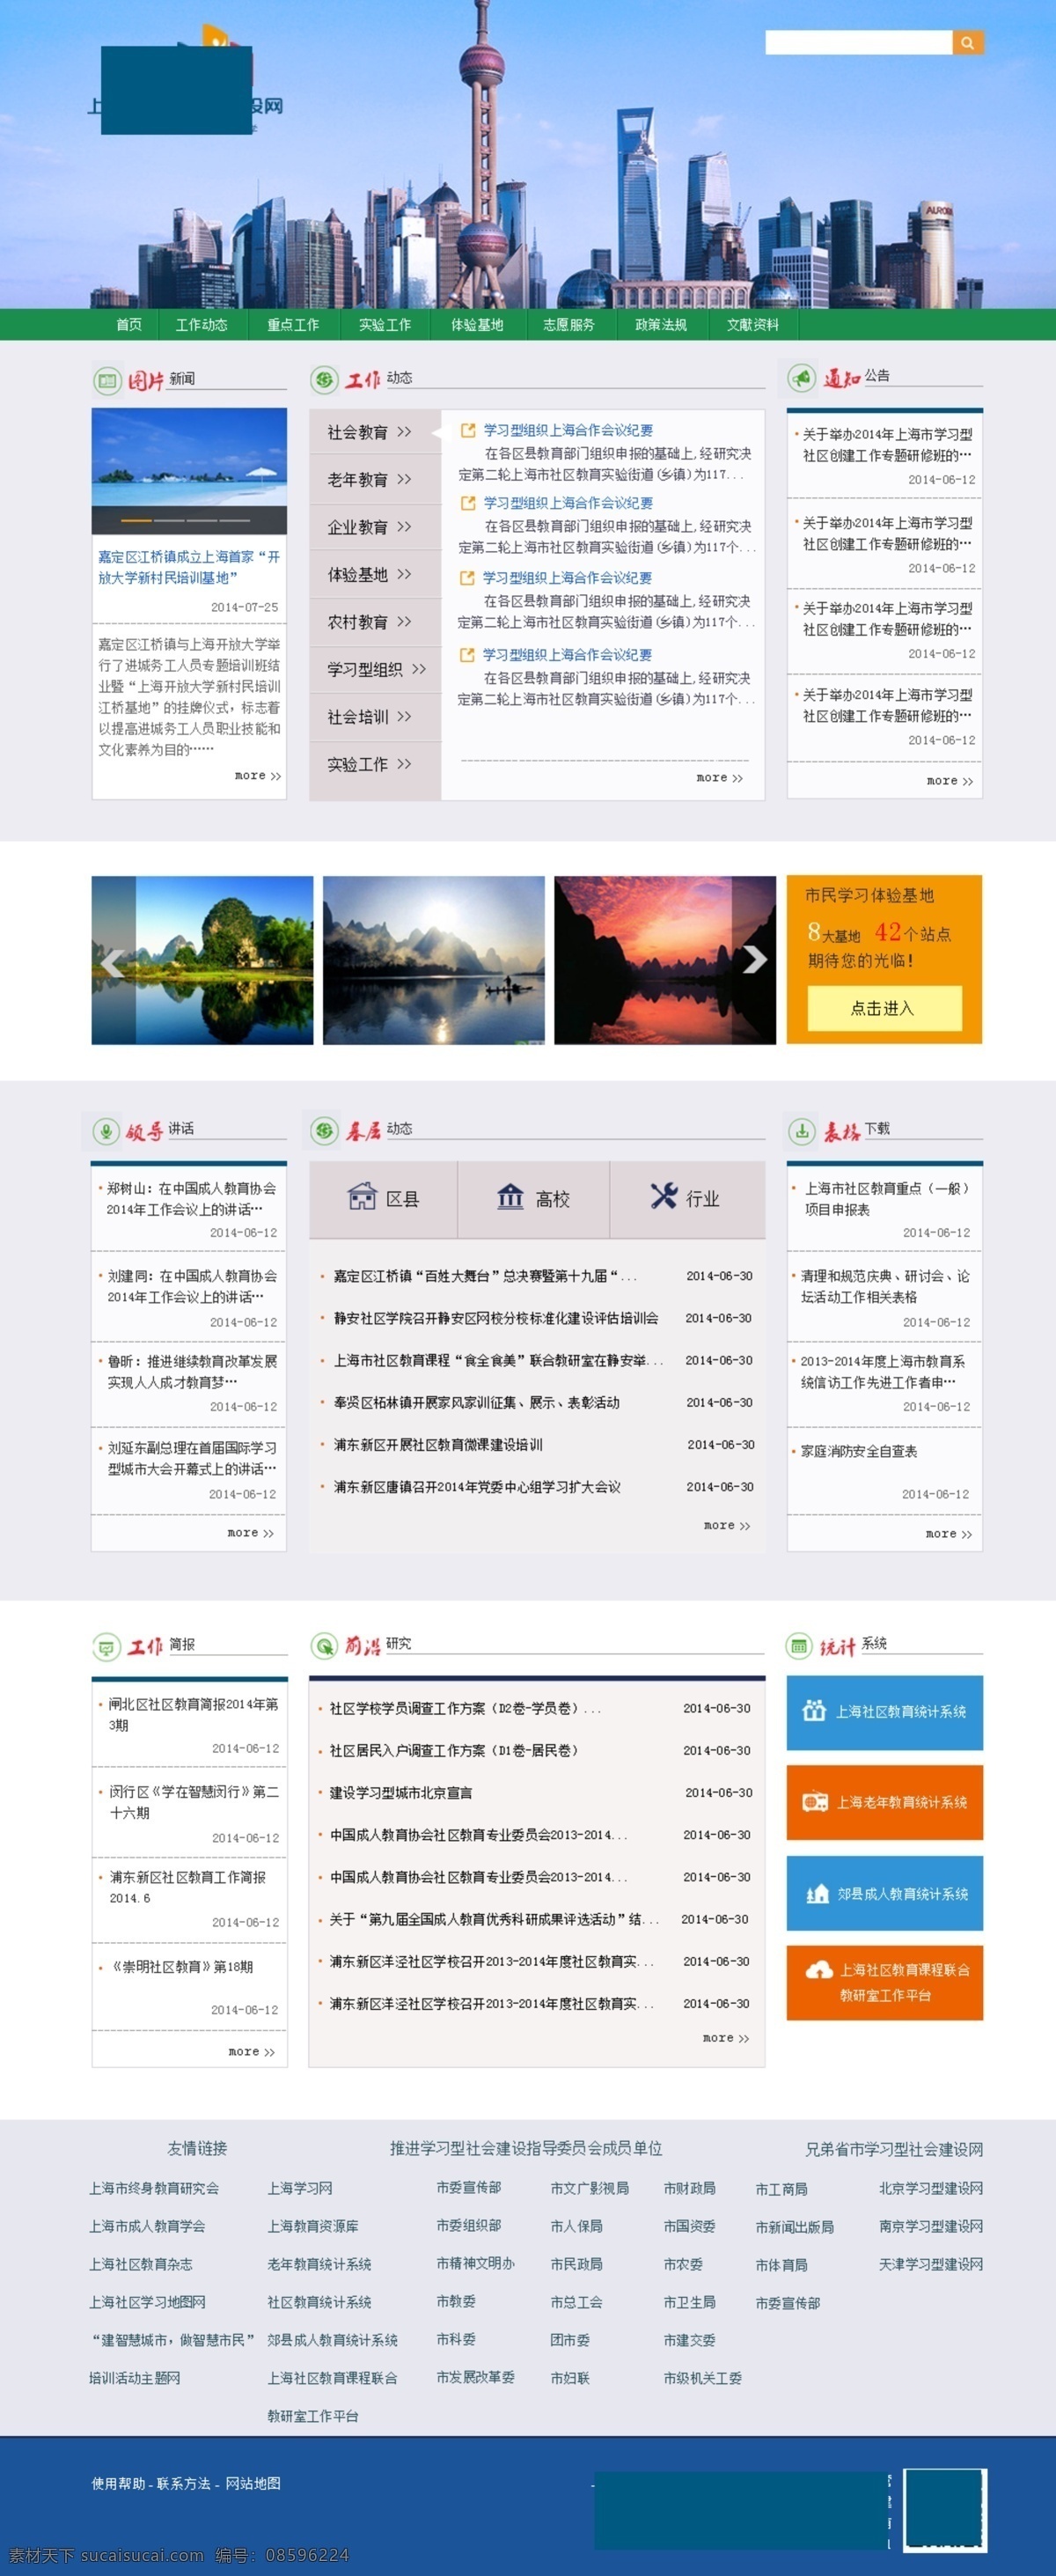Open 政策法规 in the navbar
Viewport: 1056px width, 2576px height.
click(661, 325)
